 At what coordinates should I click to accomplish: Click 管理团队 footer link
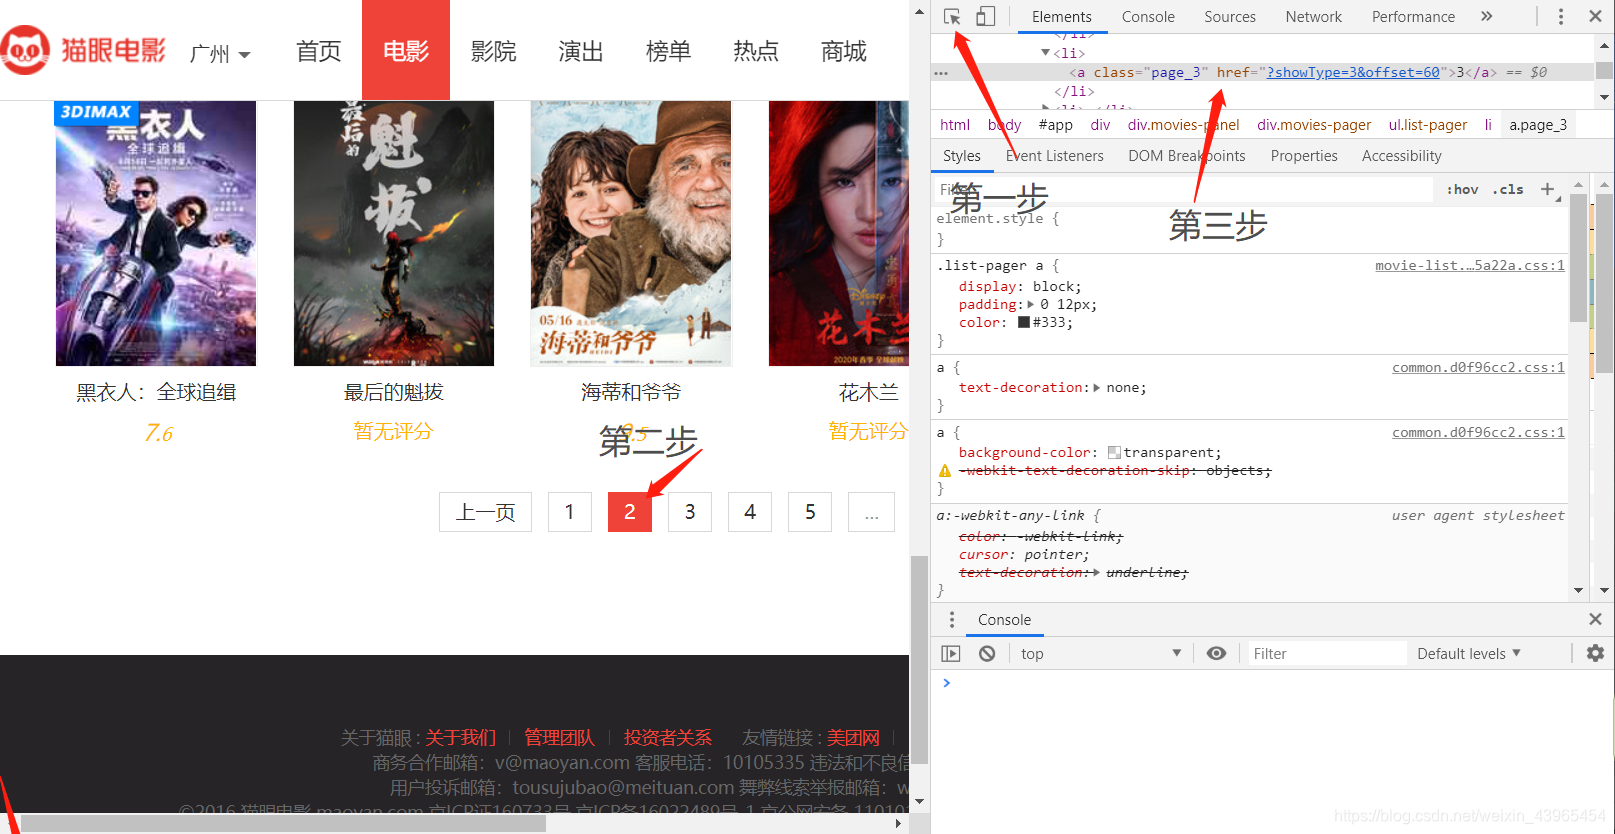559,737
